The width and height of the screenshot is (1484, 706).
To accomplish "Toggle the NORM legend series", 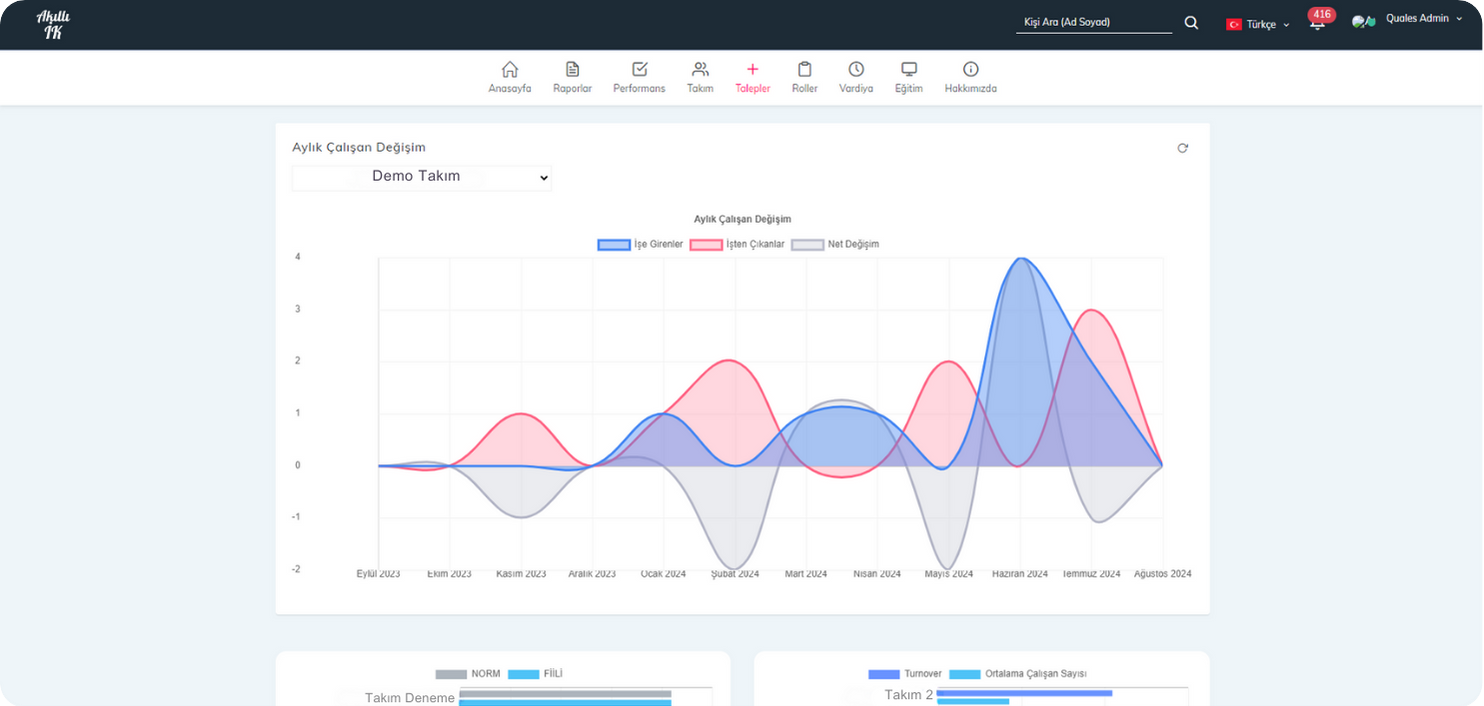I will 468,674.
